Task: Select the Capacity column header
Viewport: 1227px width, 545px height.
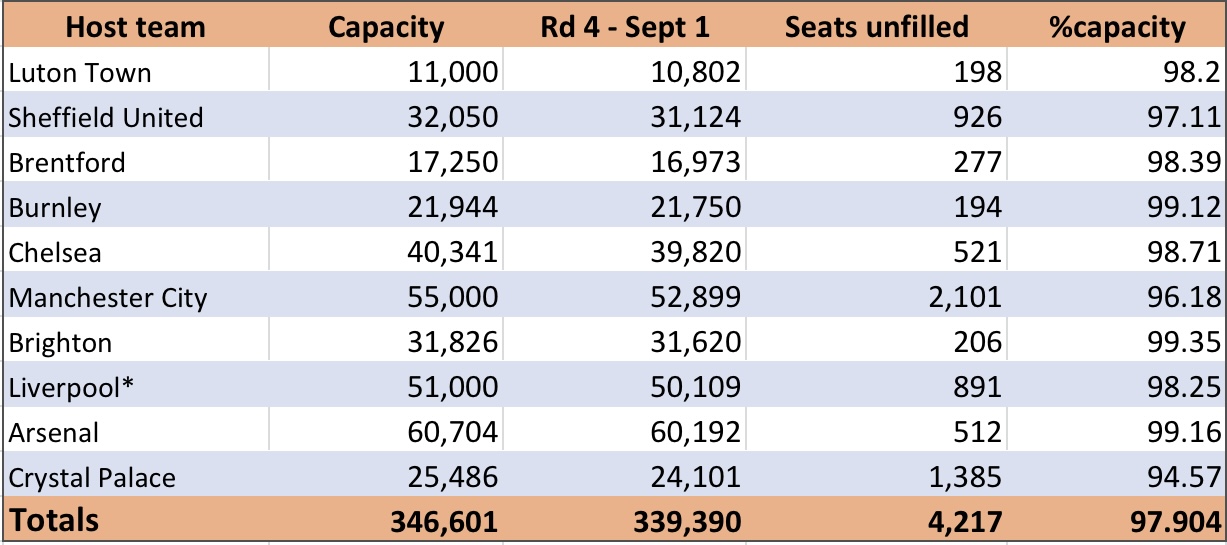Action: pyautogui.click(x=385, y=26)
